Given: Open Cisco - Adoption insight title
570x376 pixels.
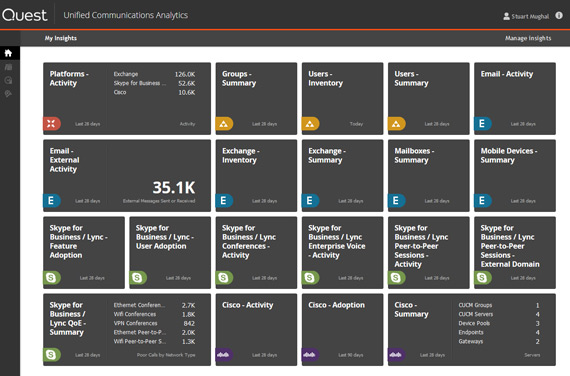Looking at the screenshot, I should tap(336, 305).
